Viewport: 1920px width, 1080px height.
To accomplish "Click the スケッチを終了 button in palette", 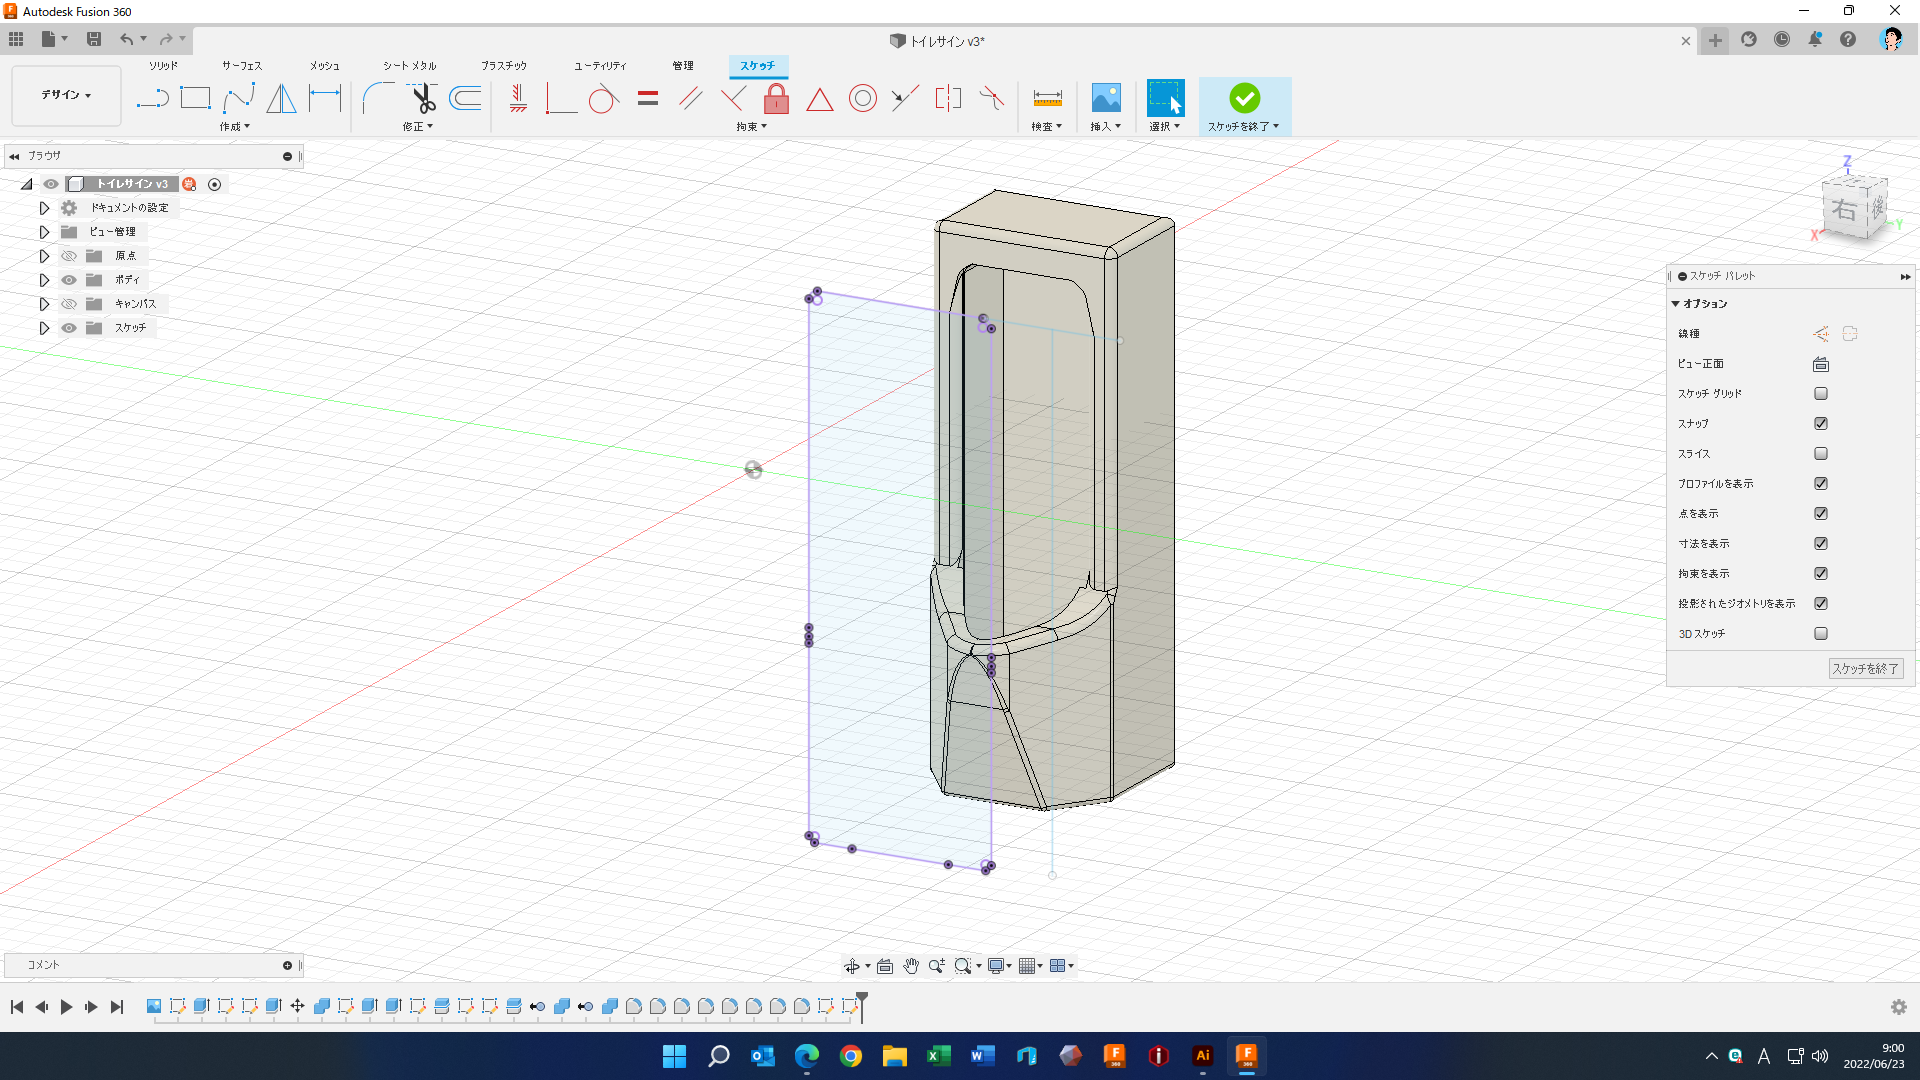I will click(x=1865, y=669).
